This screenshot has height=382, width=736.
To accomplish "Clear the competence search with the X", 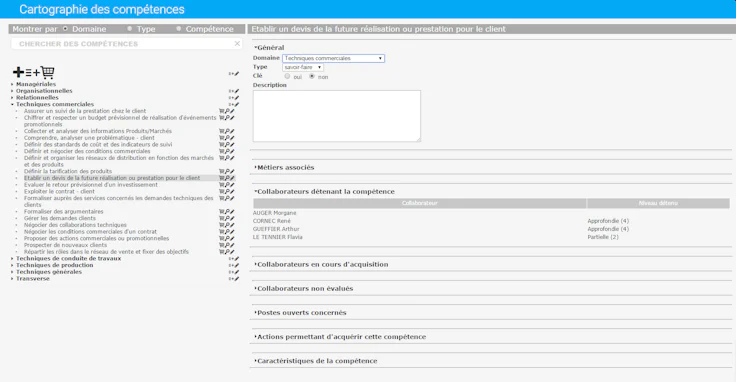I will [237, 44].
